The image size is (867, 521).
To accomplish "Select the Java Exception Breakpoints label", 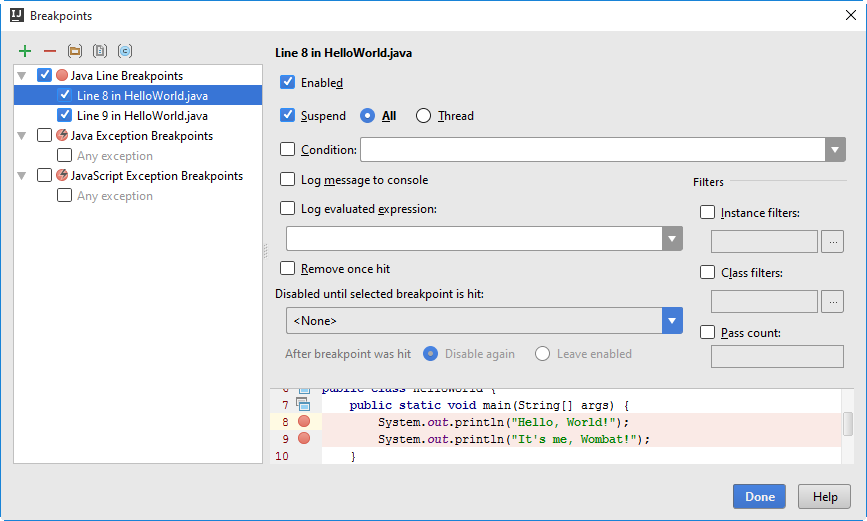I will (142, 136).
